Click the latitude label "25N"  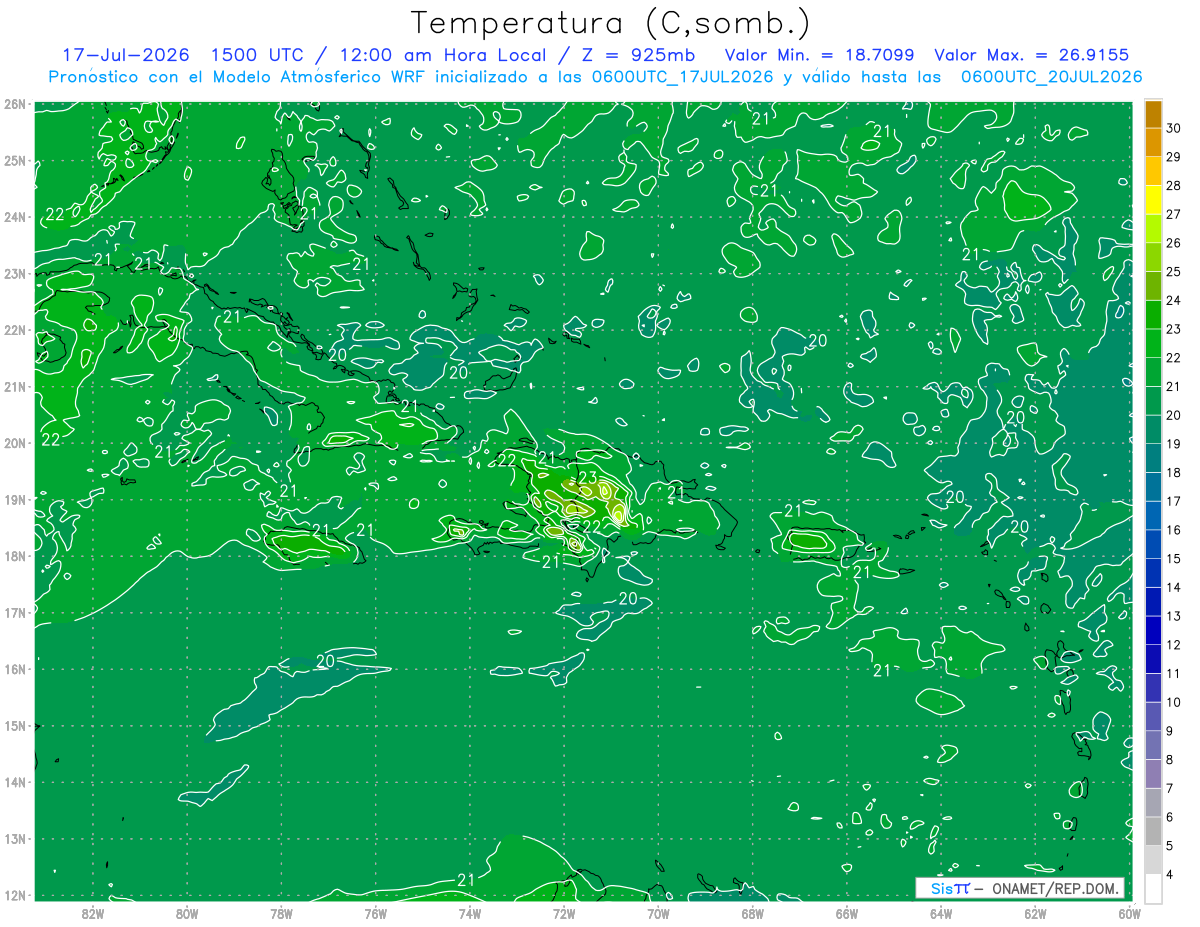tap(14, 161)
